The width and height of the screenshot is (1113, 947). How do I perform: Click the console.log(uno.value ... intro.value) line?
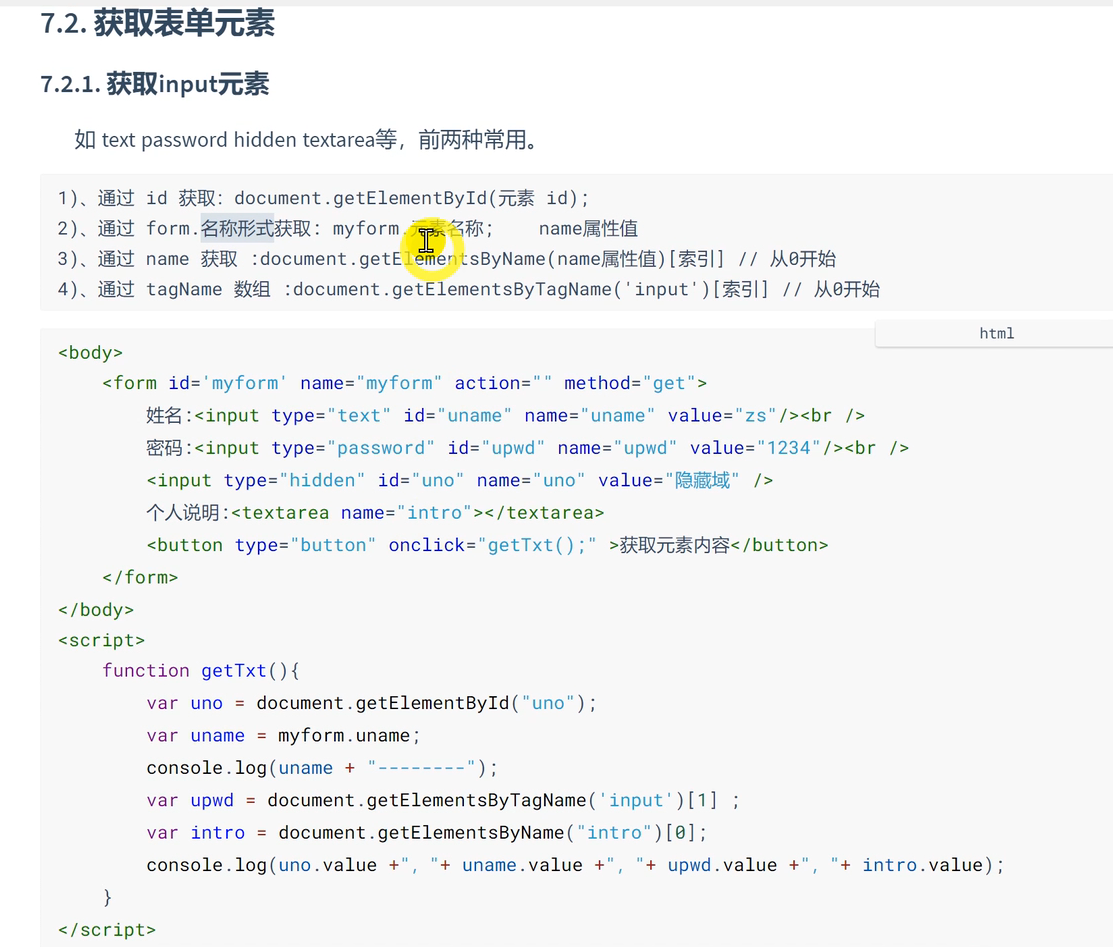coord(576,865)
